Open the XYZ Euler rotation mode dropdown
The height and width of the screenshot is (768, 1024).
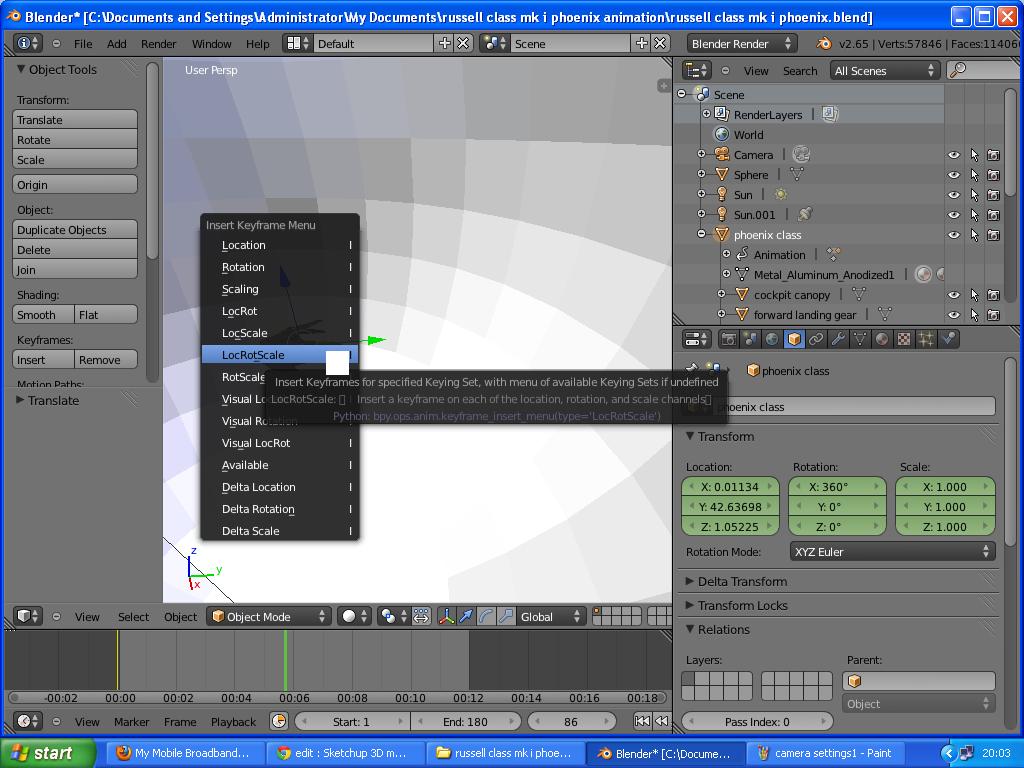point(891,551)
